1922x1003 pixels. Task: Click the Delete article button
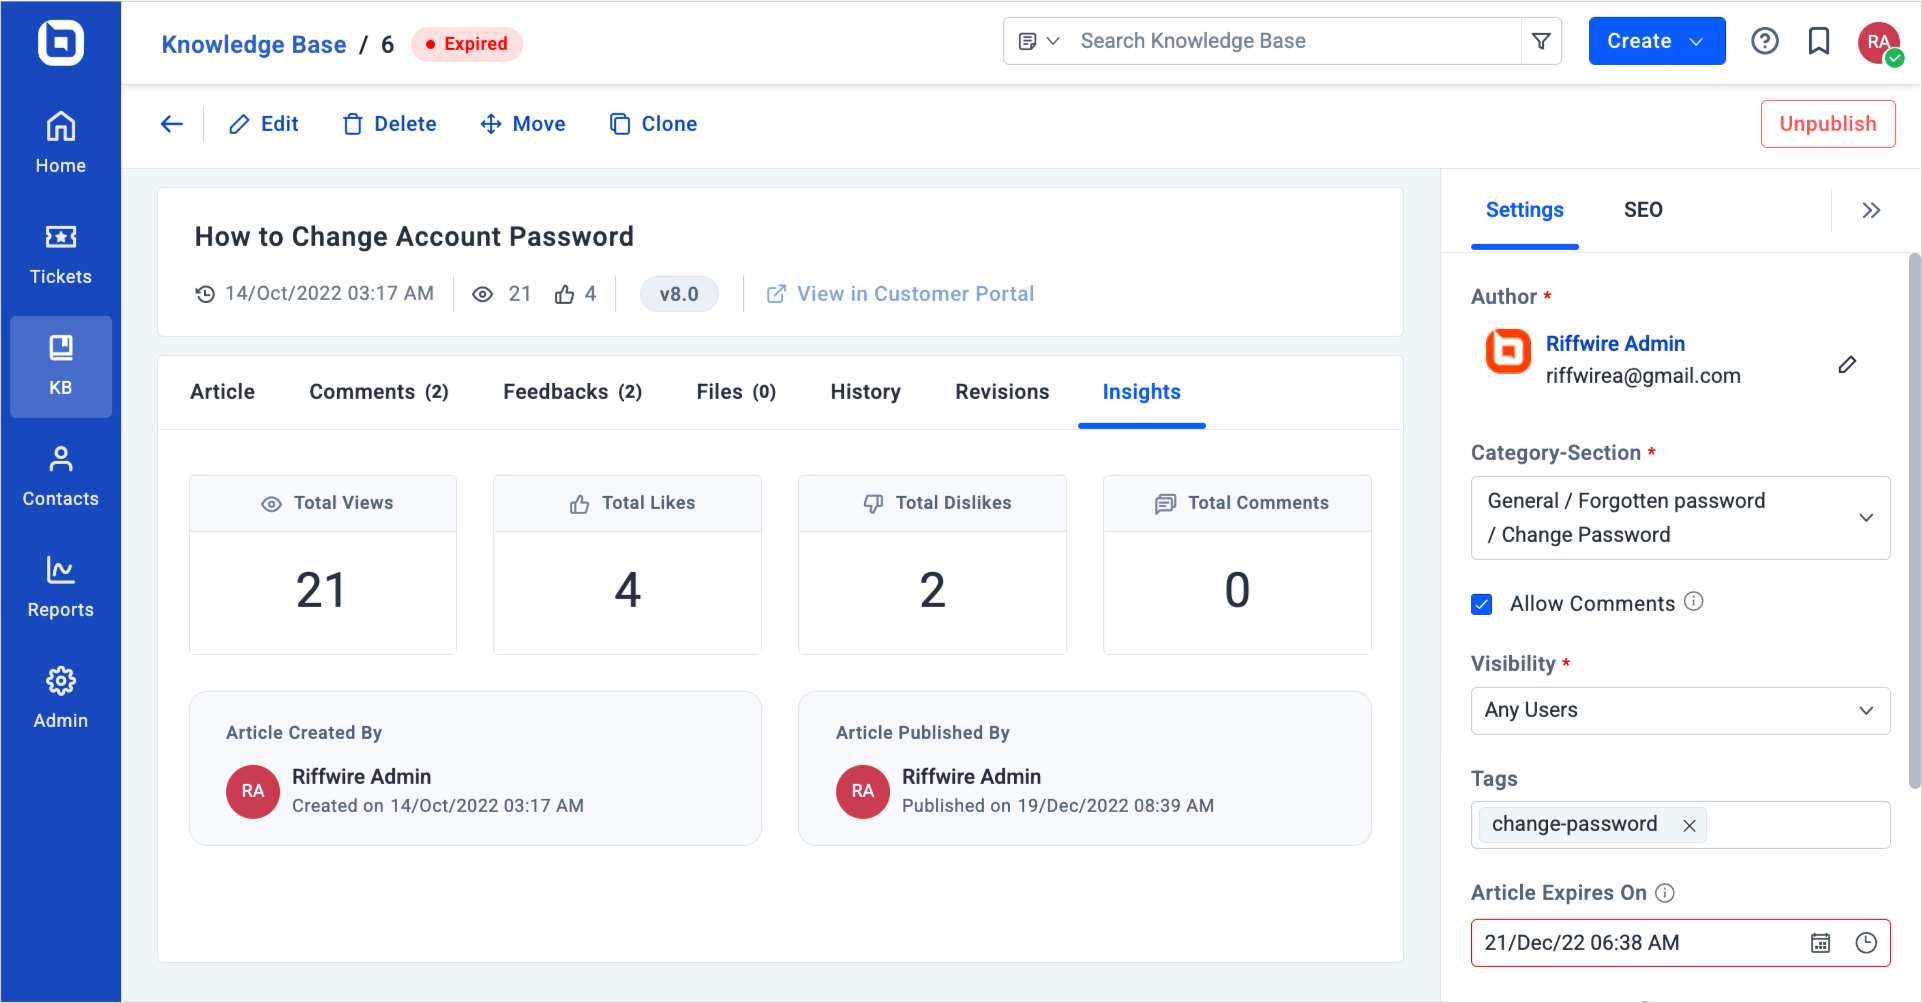pos(390,124)
